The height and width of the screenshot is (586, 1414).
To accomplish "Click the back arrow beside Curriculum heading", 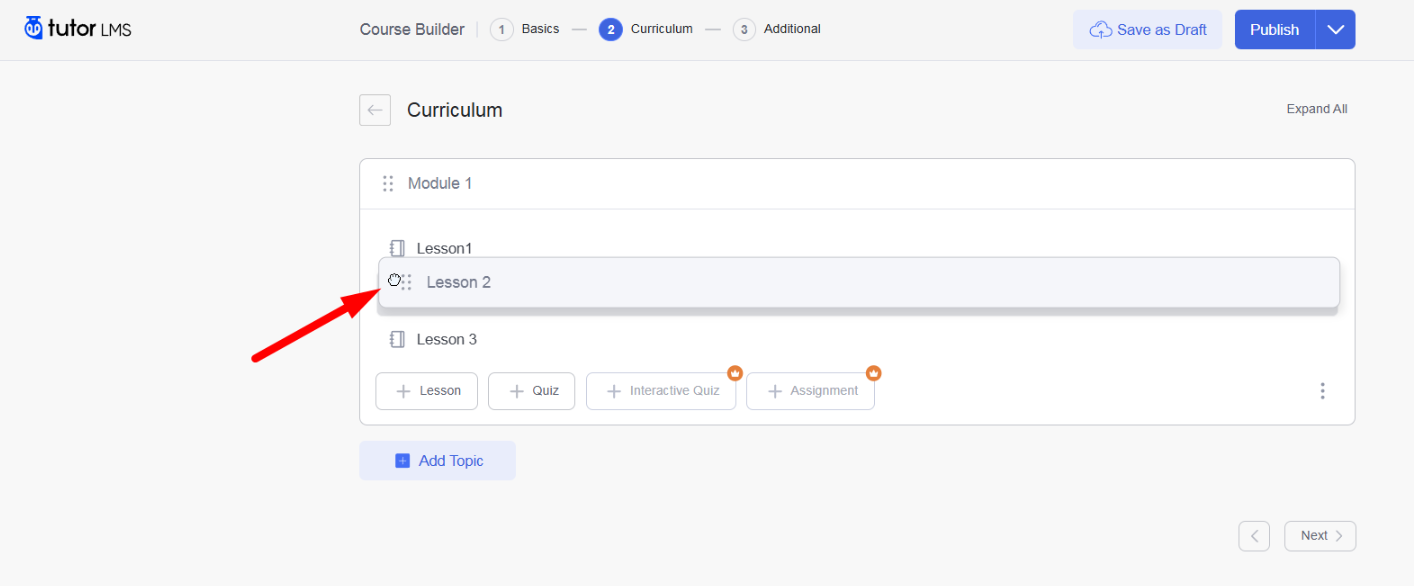I will pos(375,110).
